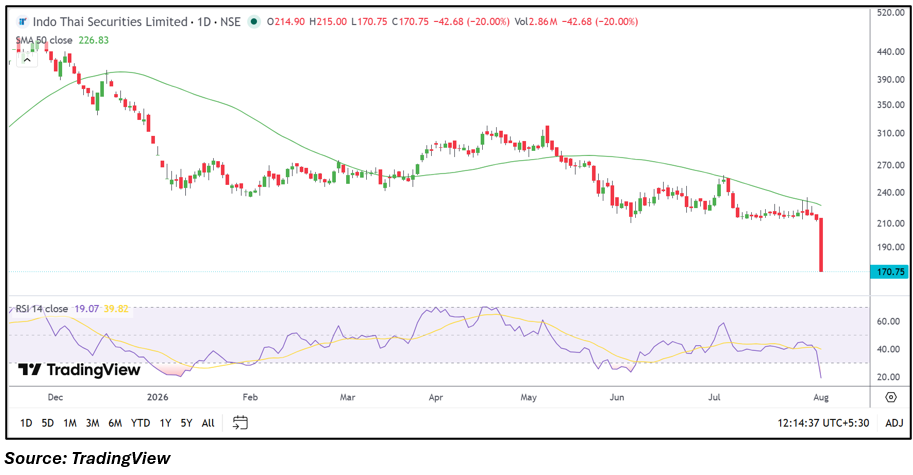Screen dimensions: 913x475
Task: Click the RSI 20.00 axis label
Action: click(x=889, y=377)
